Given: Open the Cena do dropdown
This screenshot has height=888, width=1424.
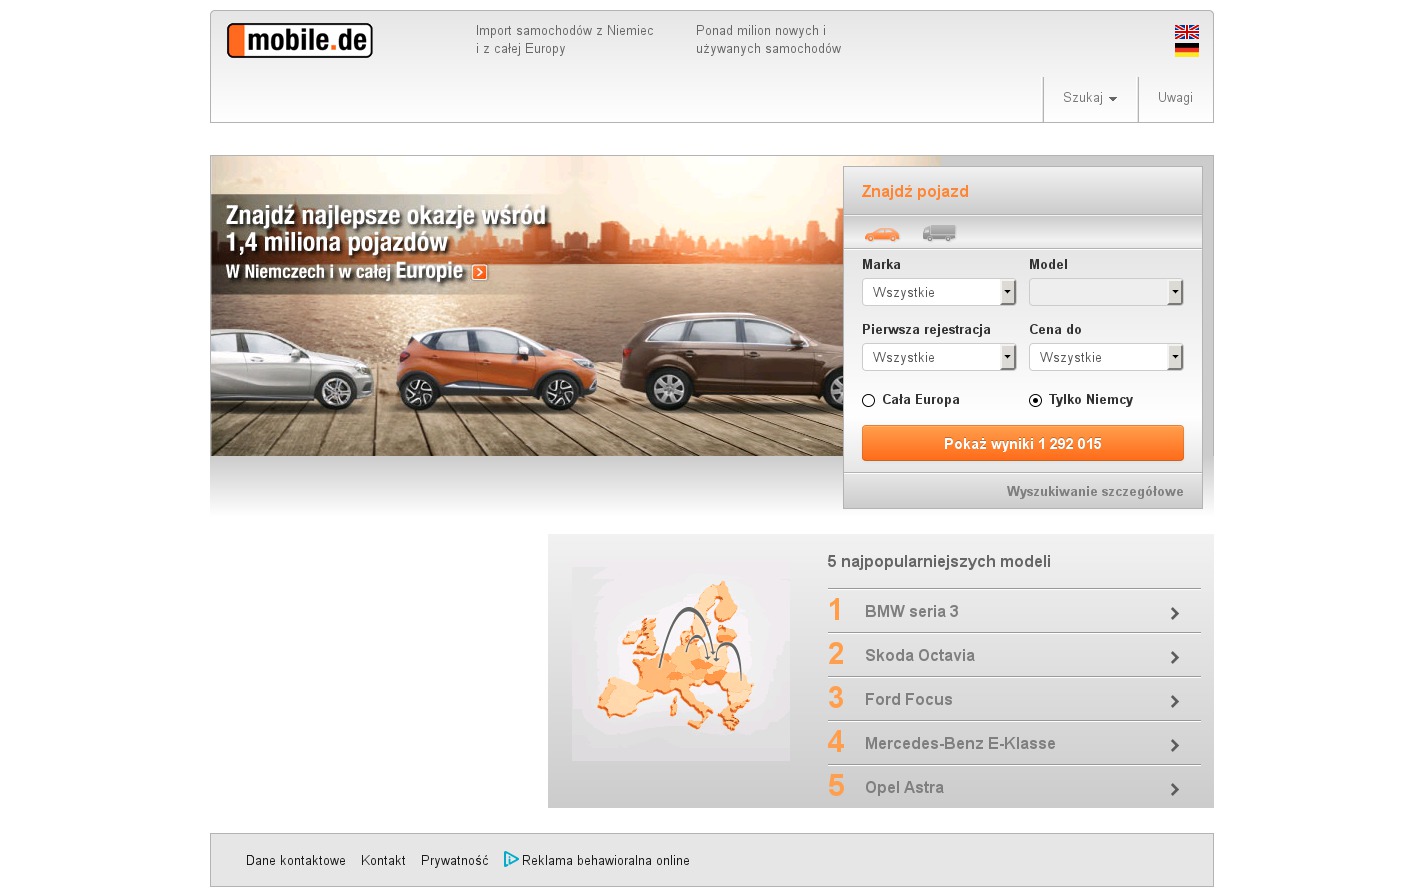Looking at the screenshot, I should pos(1105,357).
